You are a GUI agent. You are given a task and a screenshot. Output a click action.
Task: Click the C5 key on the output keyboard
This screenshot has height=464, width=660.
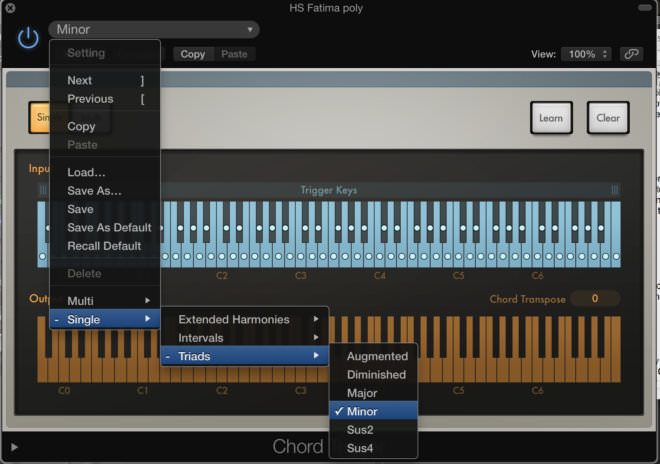(459, 371)
